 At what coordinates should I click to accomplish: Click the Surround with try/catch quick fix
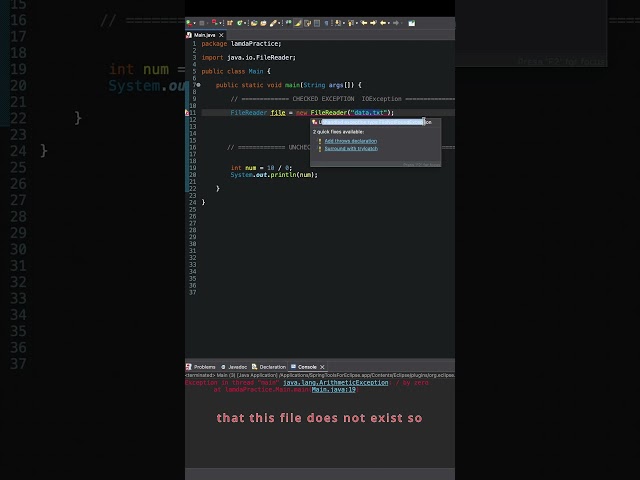point(351,149)
